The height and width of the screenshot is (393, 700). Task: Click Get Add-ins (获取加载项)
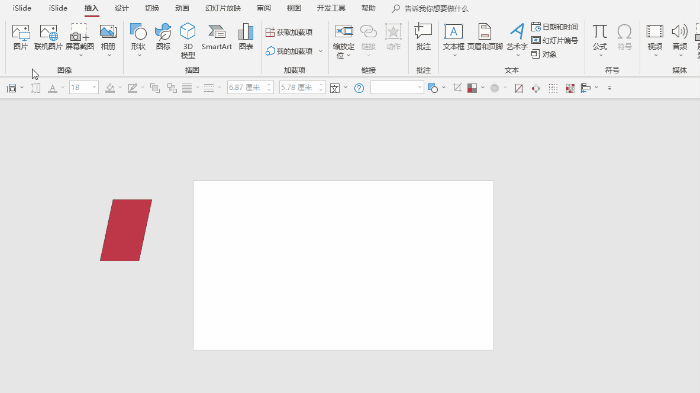click(x=289, y=33)
